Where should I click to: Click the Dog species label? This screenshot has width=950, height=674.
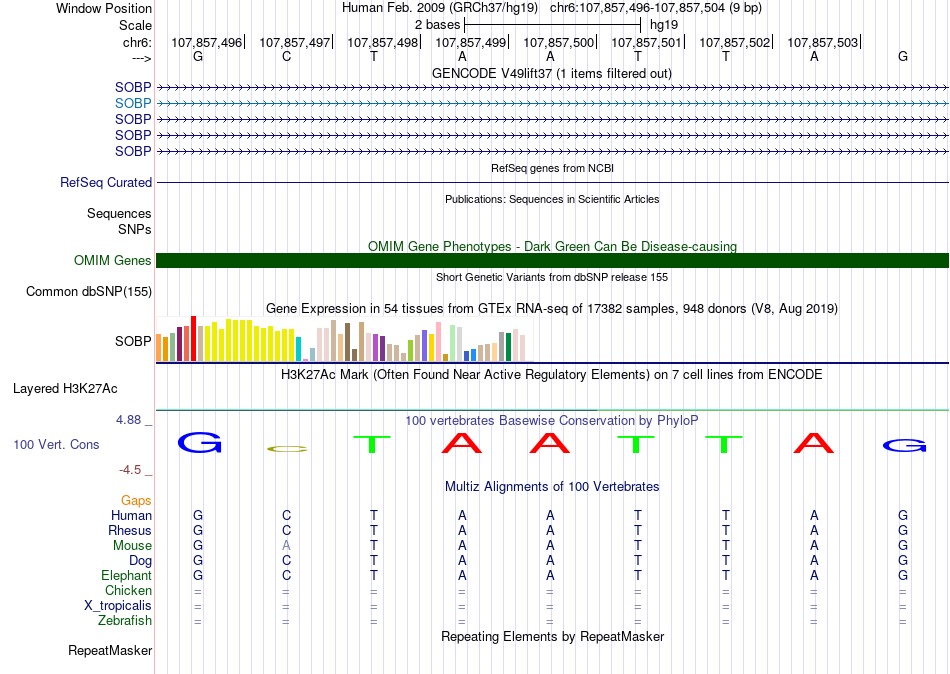140,561
